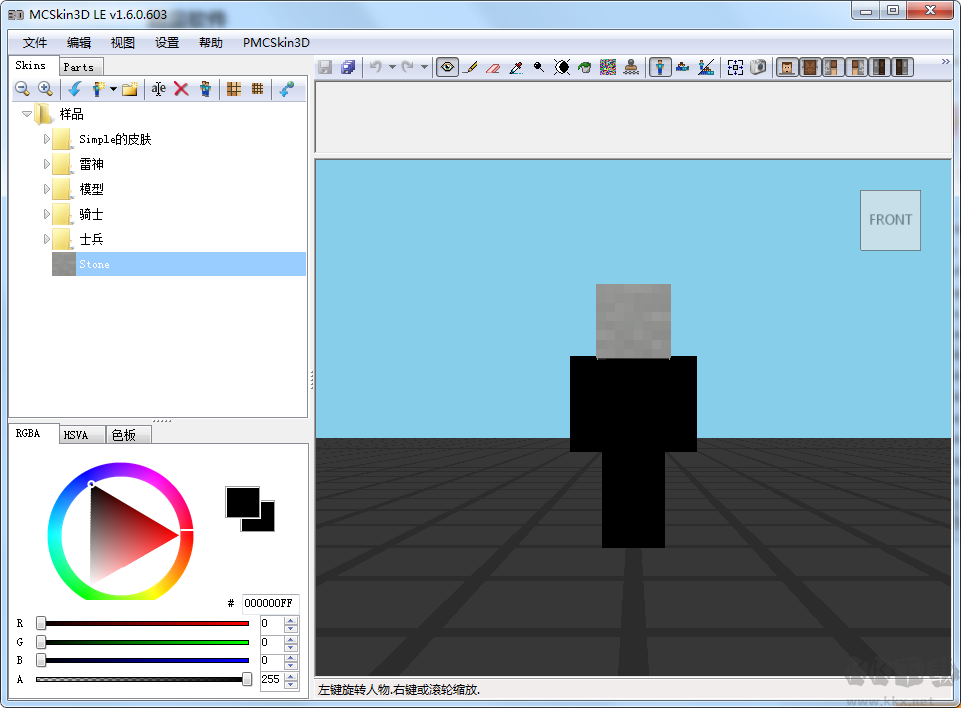Toggle the 3D perspective view mode button
961x708 pixels.
[x=660, y=67]
